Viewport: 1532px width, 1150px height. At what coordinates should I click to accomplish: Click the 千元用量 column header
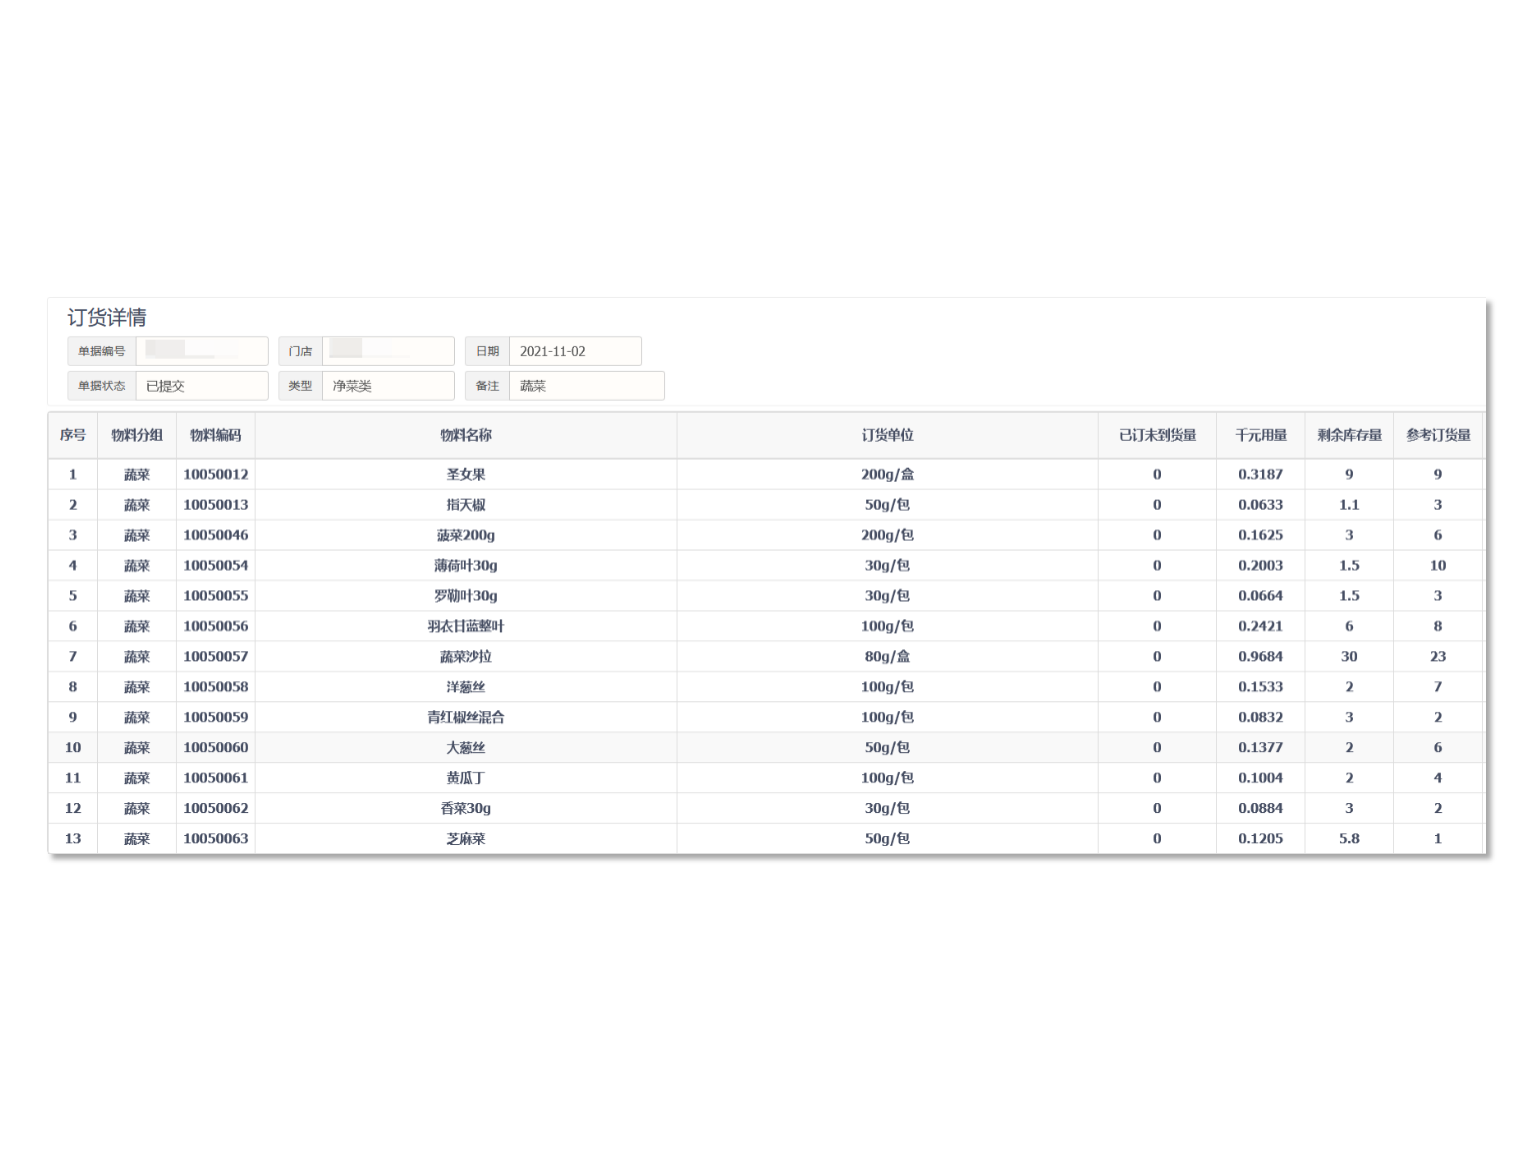pyautogui.click(x=1260, y=435)
